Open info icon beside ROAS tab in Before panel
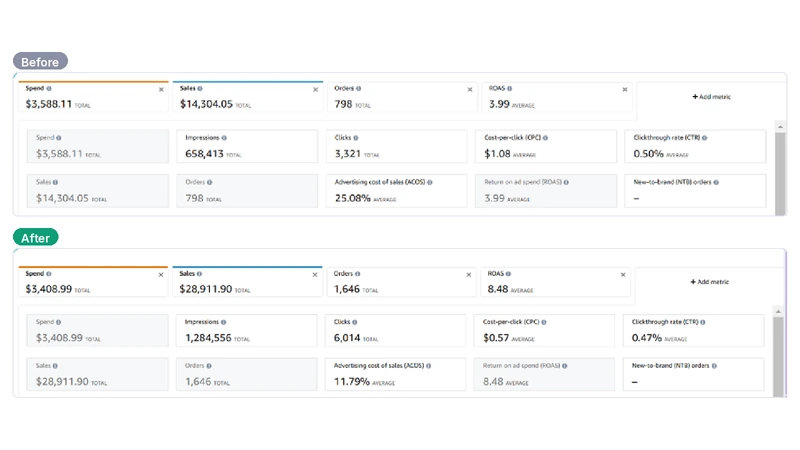The height and width of the screenshot is (450, 800). pyautogui.click(x=510, y=89)
